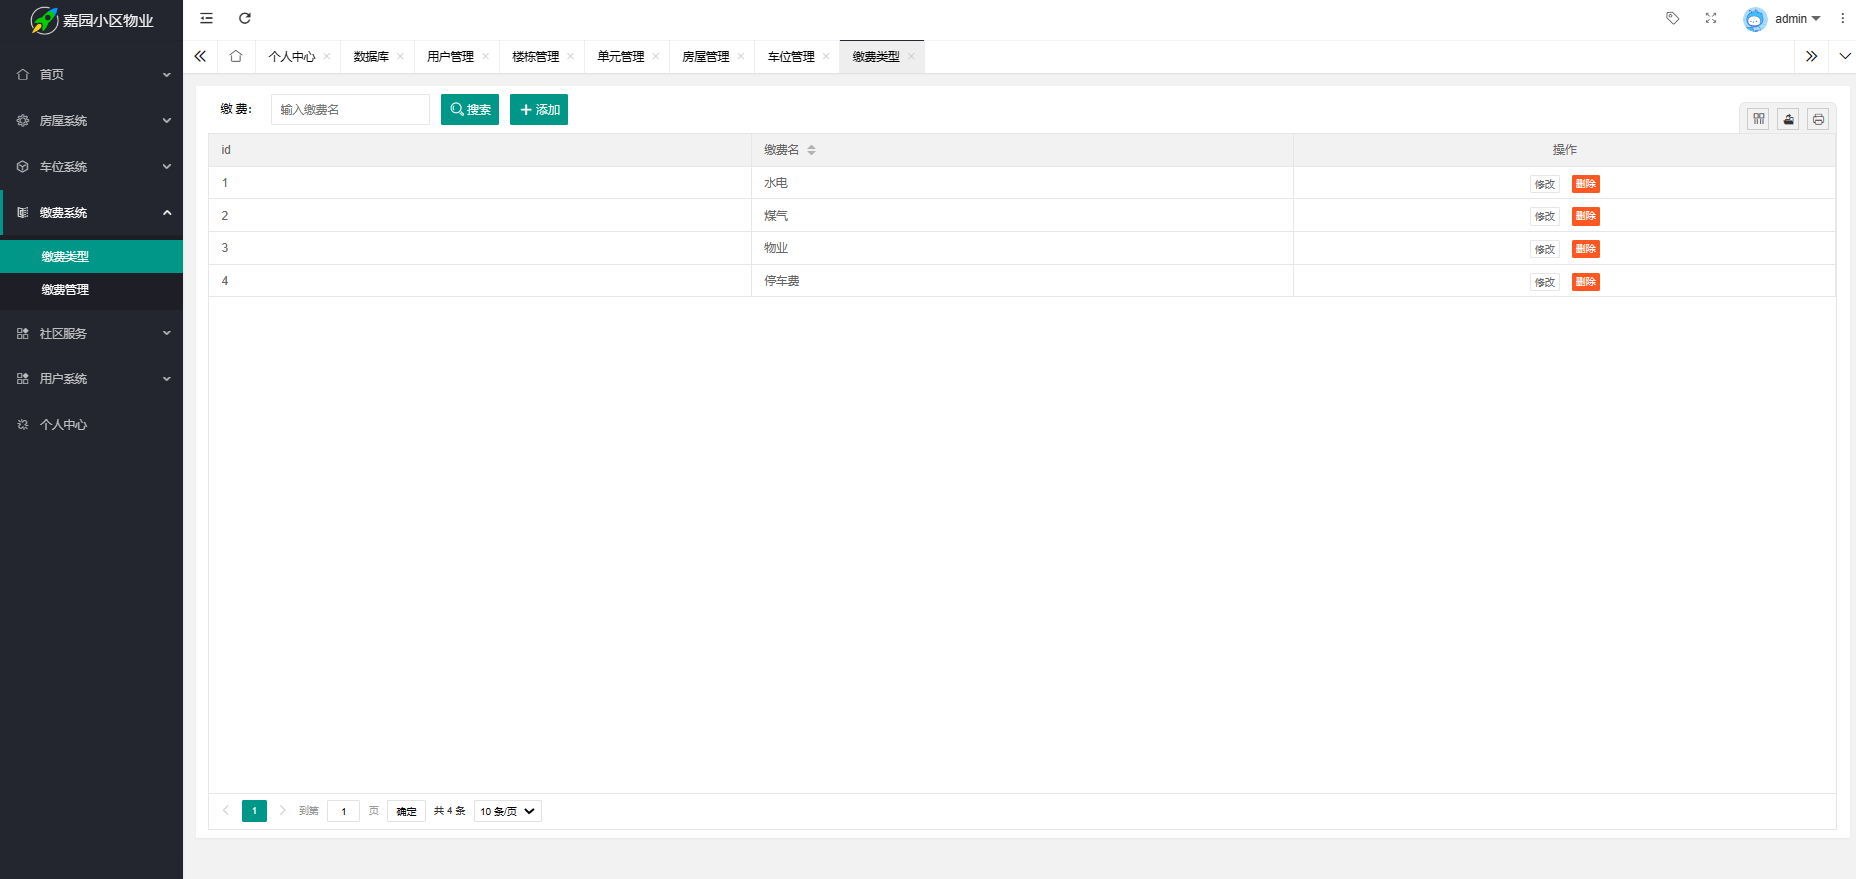Expand the 房屋系统 sidebar menu
Screen dimensions: 1856x879
tap(91, 121)
